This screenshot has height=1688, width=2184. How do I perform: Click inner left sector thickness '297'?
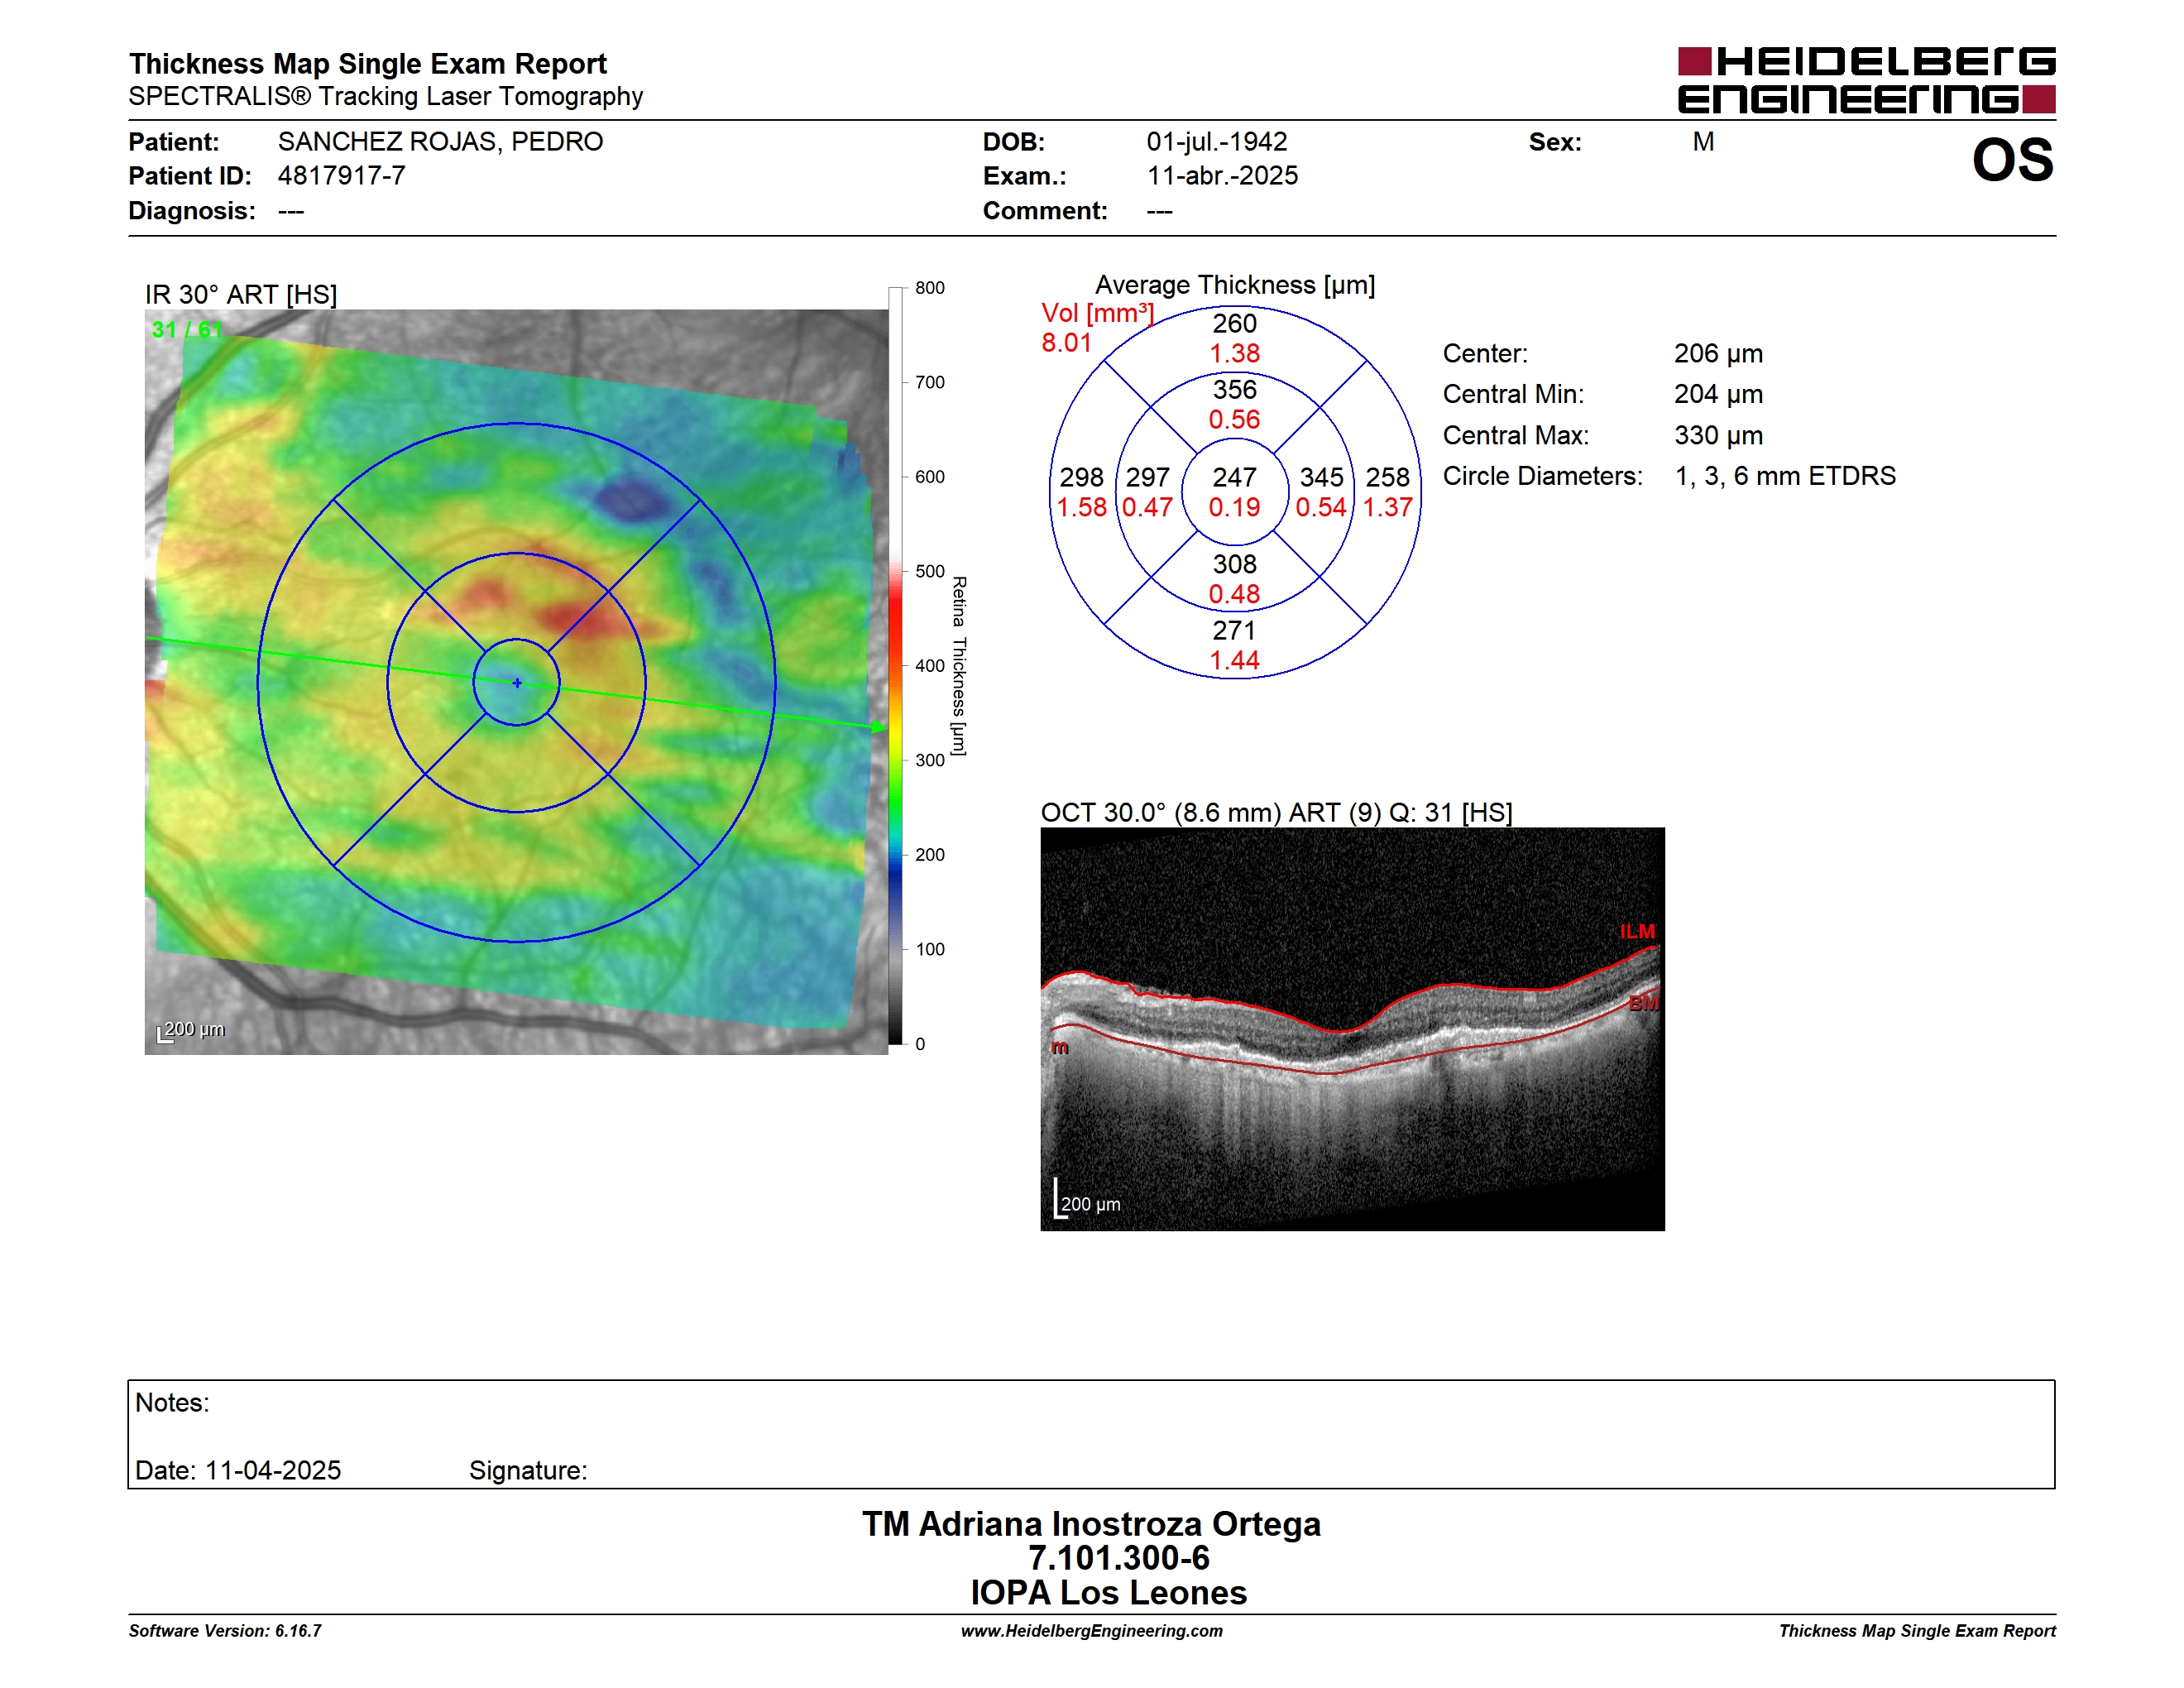click(1147, 477)
